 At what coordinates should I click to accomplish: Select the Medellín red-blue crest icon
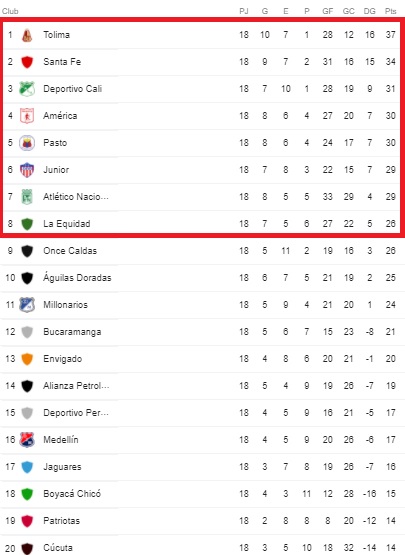pos(27,440)
